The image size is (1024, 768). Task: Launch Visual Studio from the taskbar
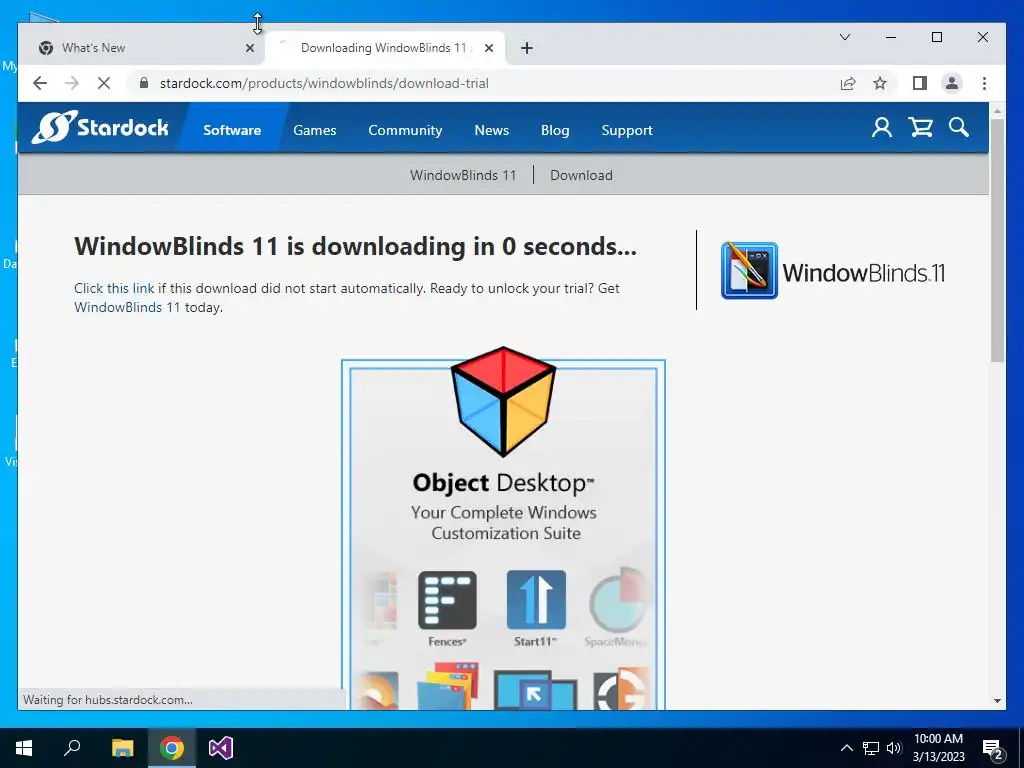pos(221,748)
